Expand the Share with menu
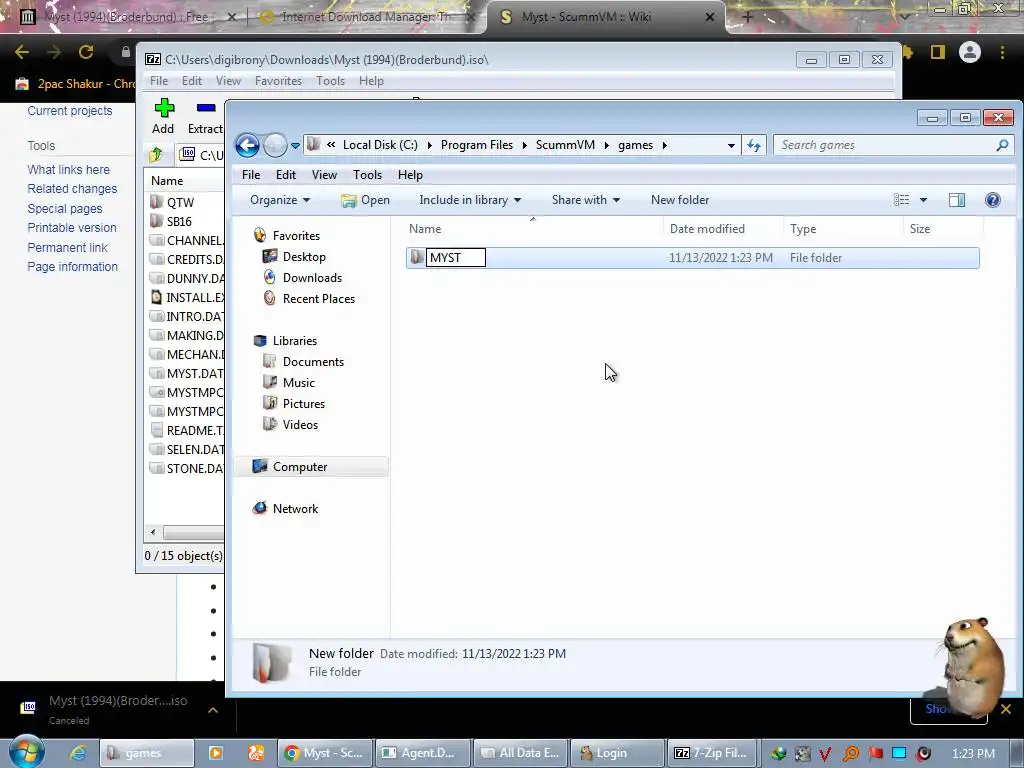The image size is (1024, 768). tap(586, 200)
